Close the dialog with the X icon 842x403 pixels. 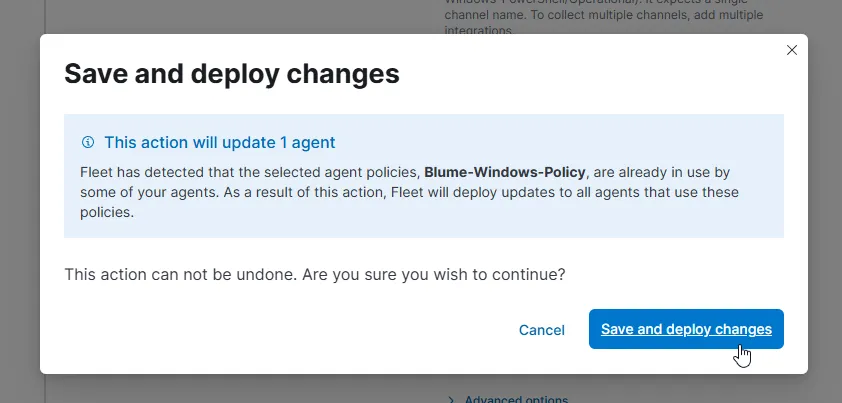click(x=792, y=50)
